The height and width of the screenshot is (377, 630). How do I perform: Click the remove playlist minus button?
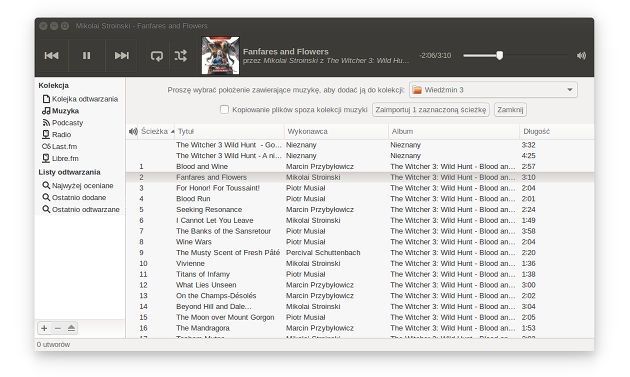[57, 328]
